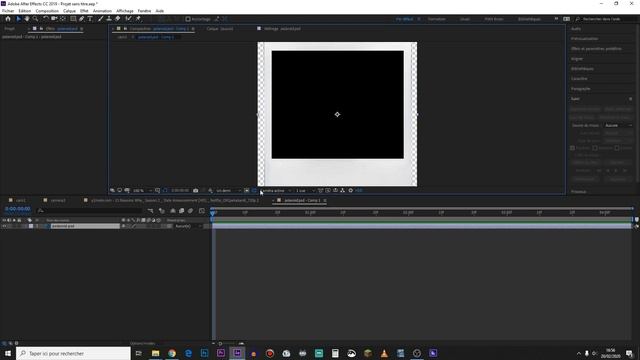This screenshot has width=640, height=360.
Task: Check the Echelle box in Suivi panel
Action: point(617,148)
